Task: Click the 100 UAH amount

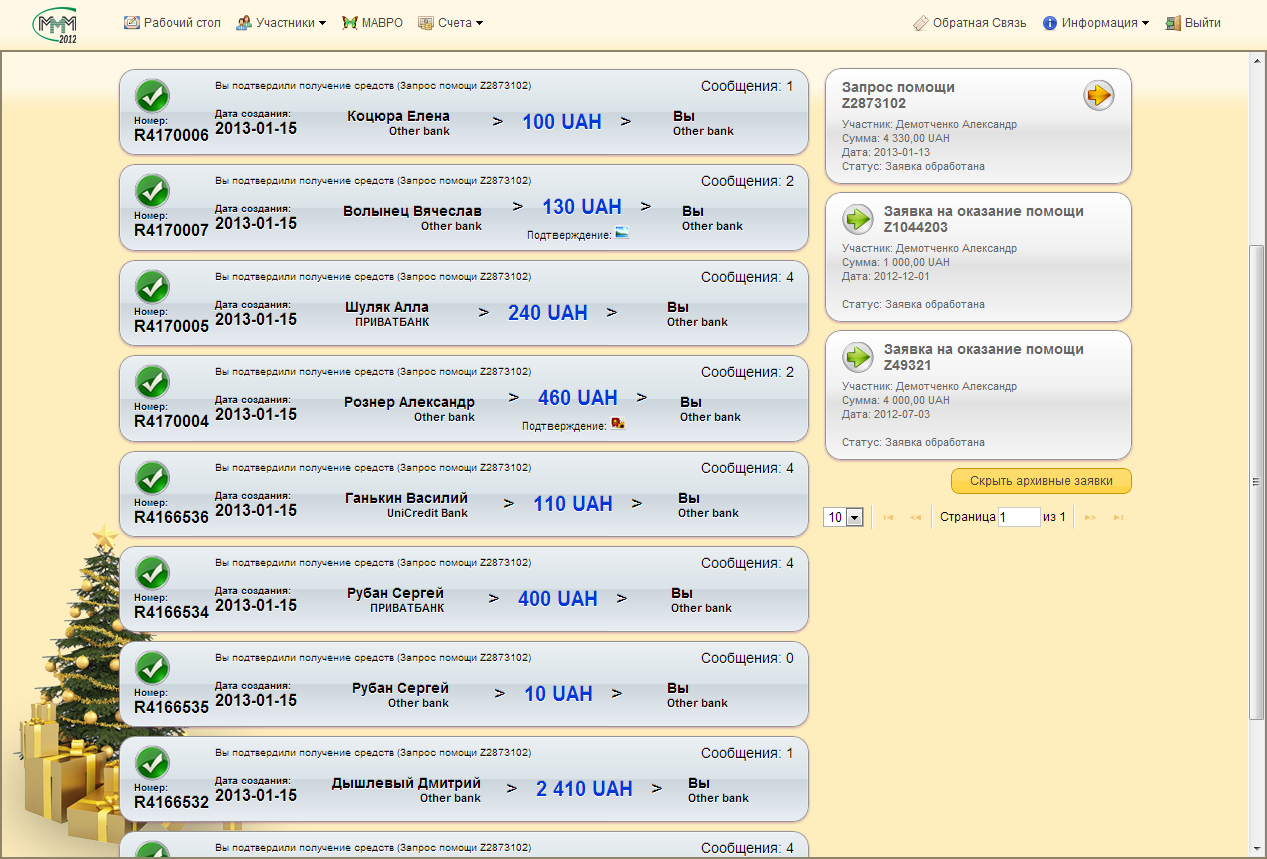Action: tap(562, 122)
